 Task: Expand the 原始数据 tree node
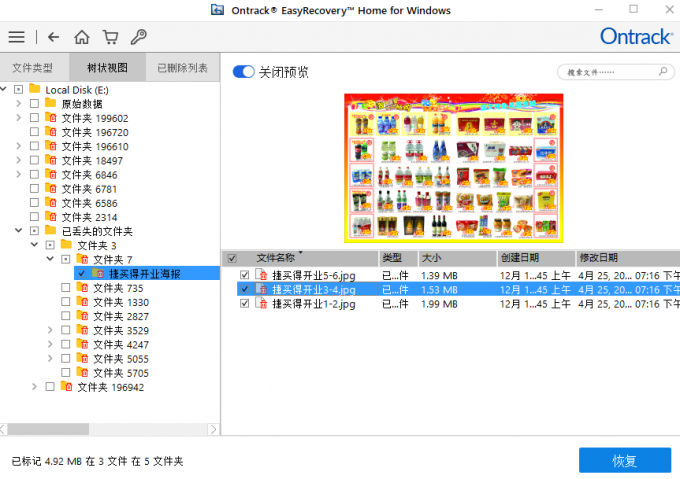pos(18,104)
